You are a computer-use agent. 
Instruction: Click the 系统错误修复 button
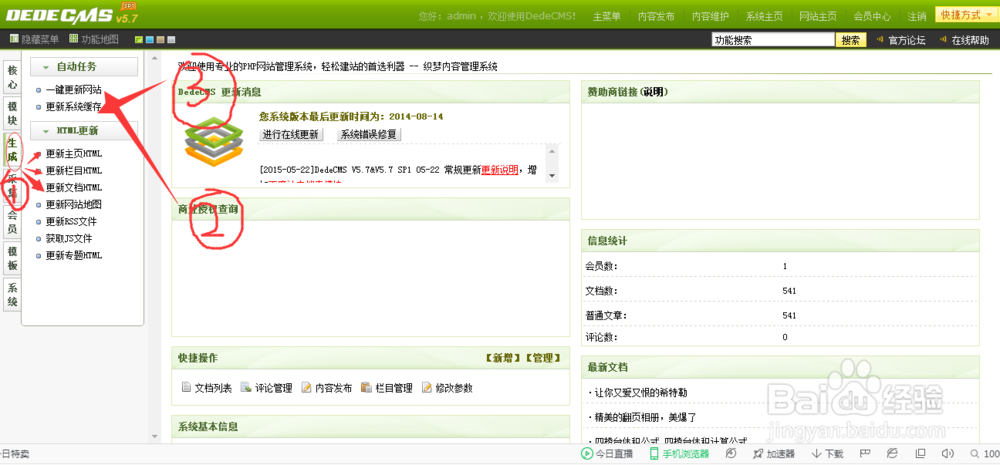[369, 135]
